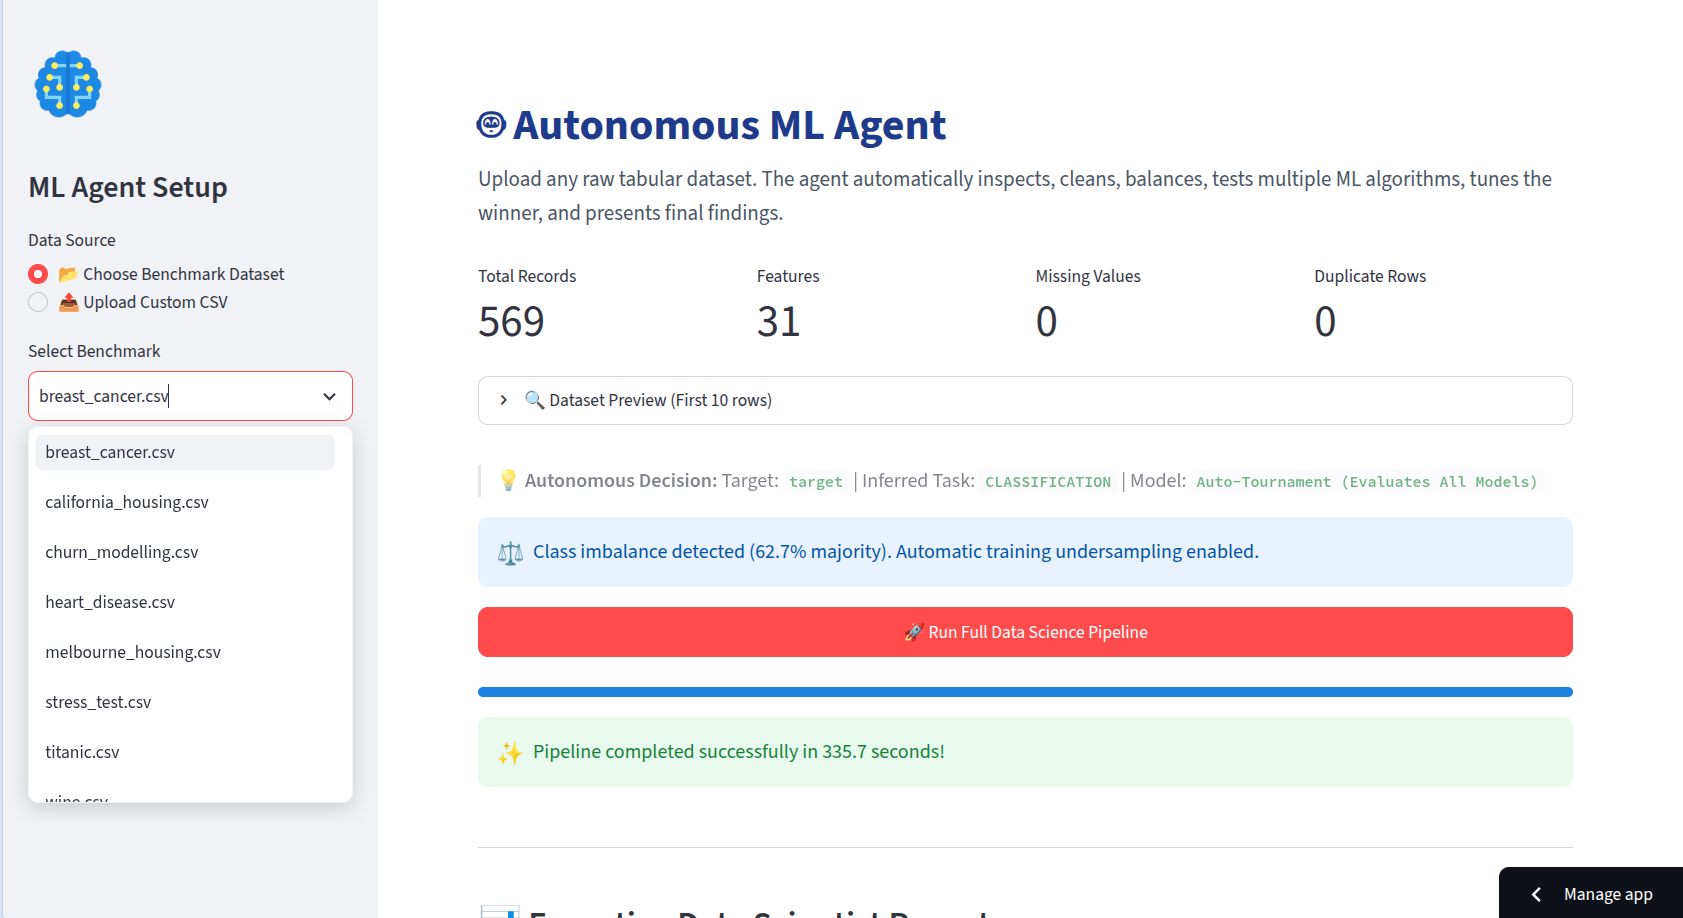Click the sparkles icon in success message
The height and width of the screenshot is (918, 1683).
pyautogui.click(x=510, y=752)
